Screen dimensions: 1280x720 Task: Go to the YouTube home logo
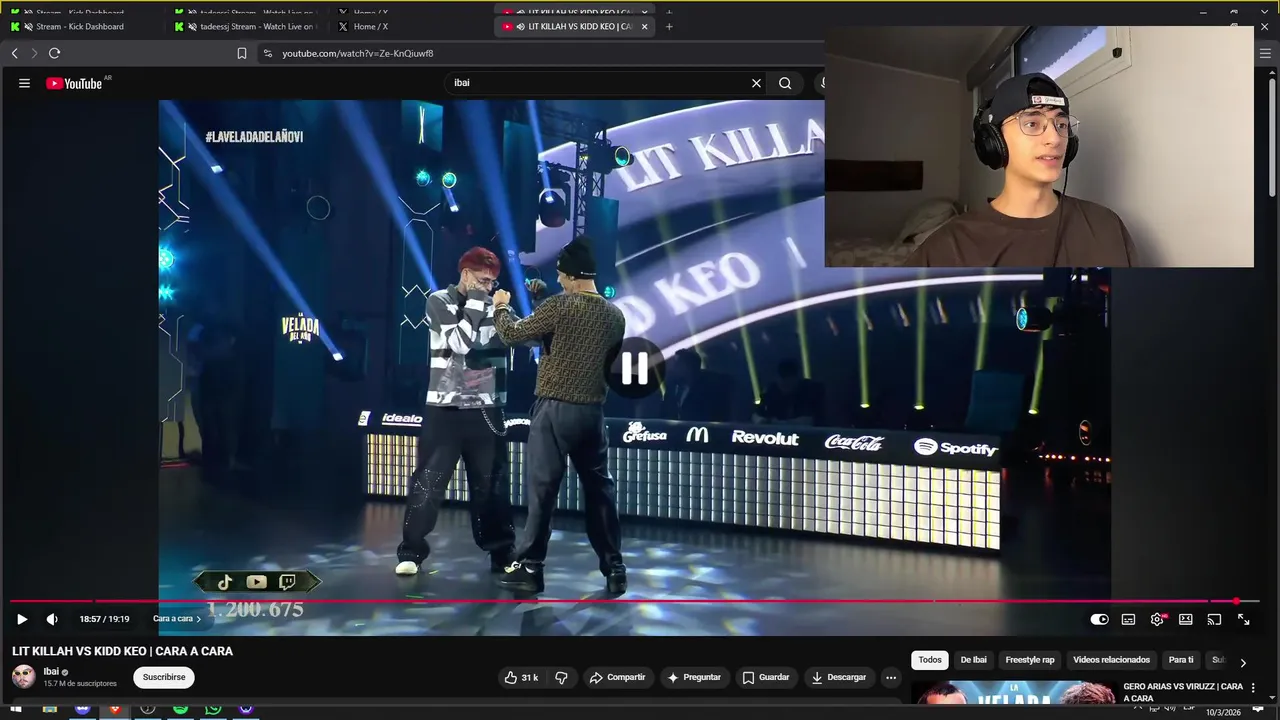coord(74,83)
